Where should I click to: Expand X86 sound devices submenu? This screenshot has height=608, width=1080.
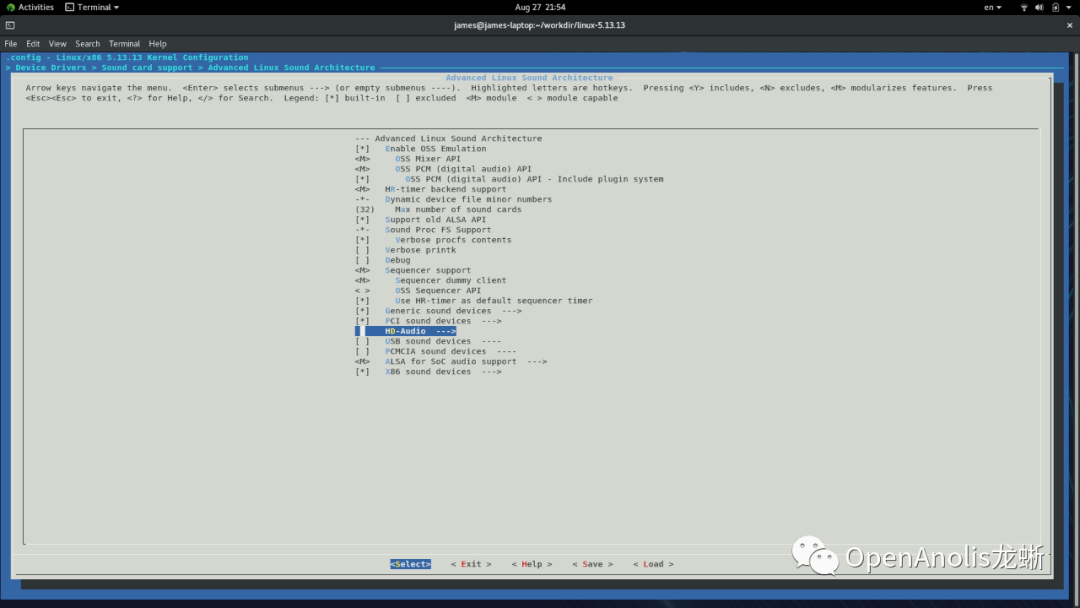pyautogui.click(x=428, y=372)
